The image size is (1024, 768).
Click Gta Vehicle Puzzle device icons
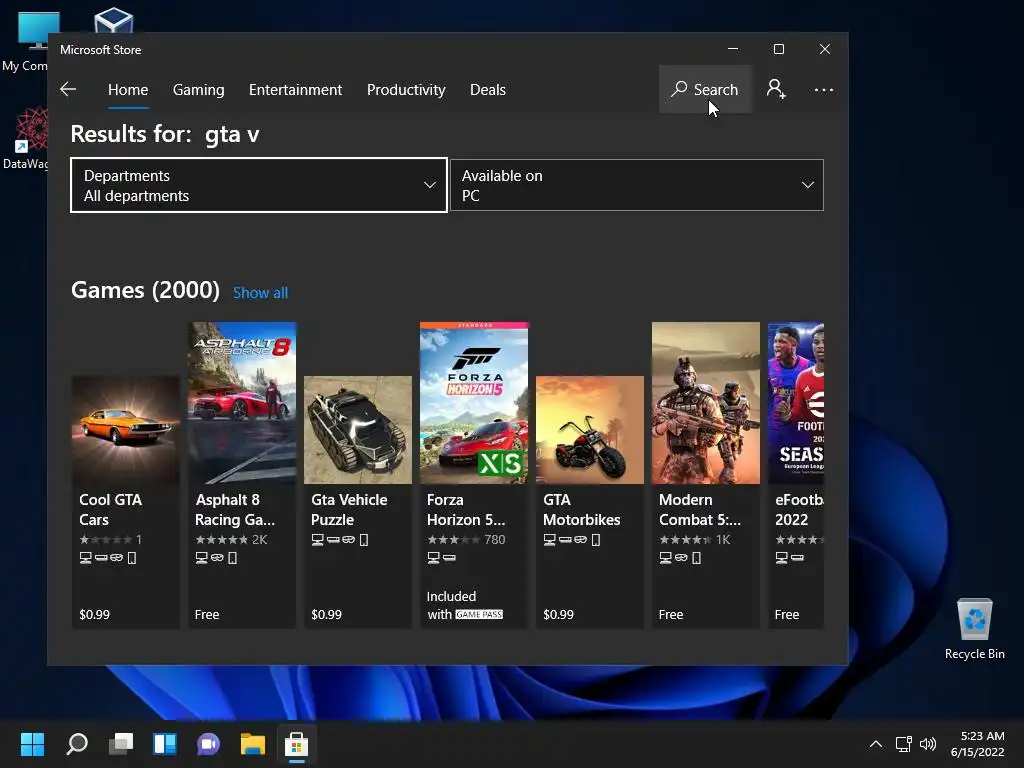pyautogui.click(x=340, y=539)
